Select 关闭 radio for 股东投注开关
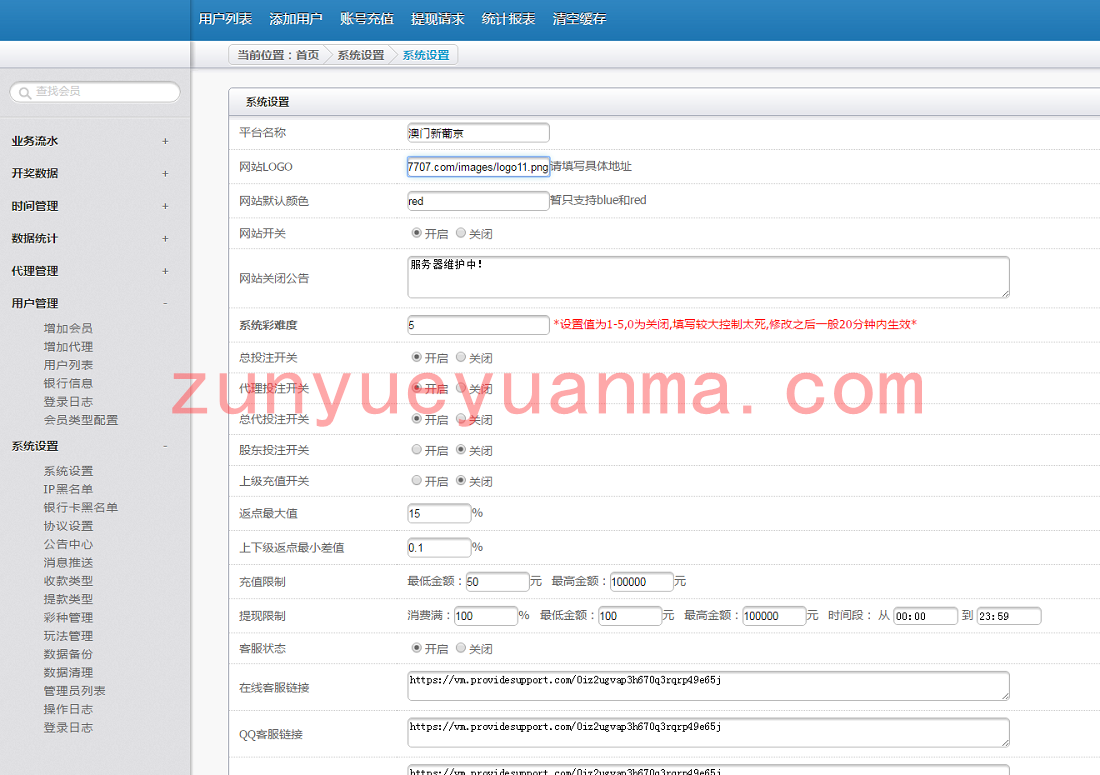Image resolution: width=1100 pixels, height=775 pixels. 461,450
